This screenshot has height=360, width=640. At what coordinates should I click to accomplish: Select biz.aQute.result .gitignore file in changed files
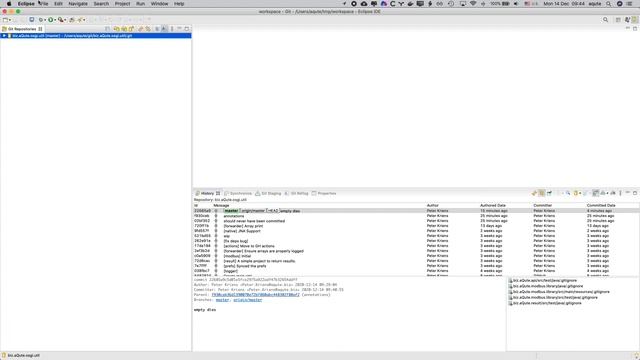point(545,303)
